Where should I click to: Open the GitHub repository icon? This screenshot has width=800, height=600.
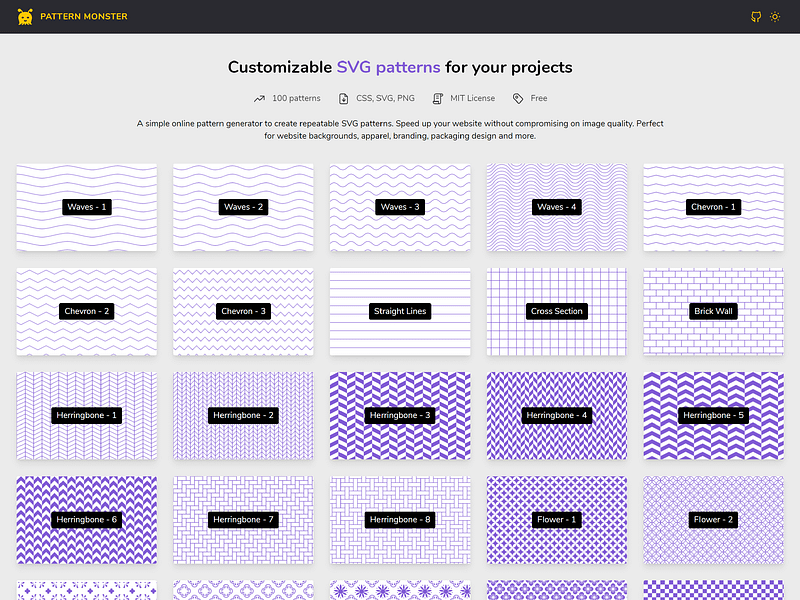[756, 17]
